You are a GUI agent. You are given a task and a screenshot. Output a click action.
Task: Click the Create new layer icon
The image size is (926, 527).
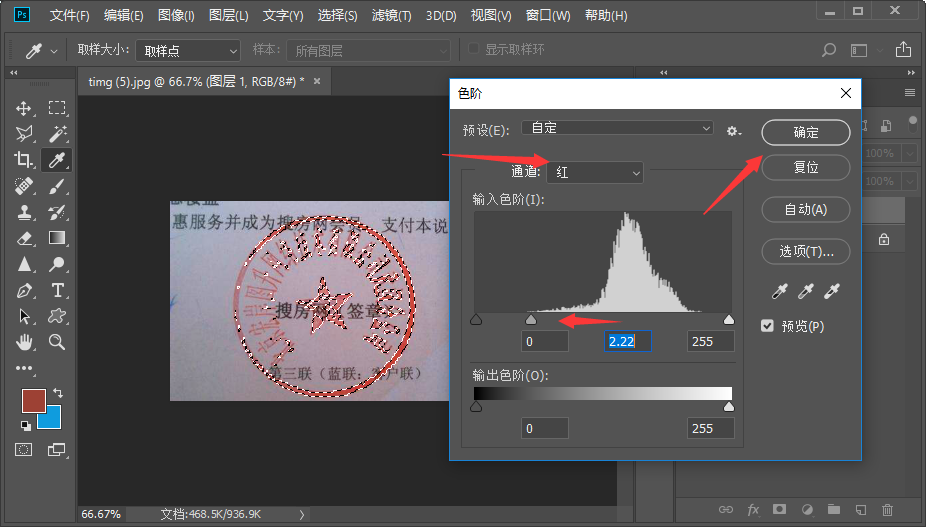tap(860, 509)
